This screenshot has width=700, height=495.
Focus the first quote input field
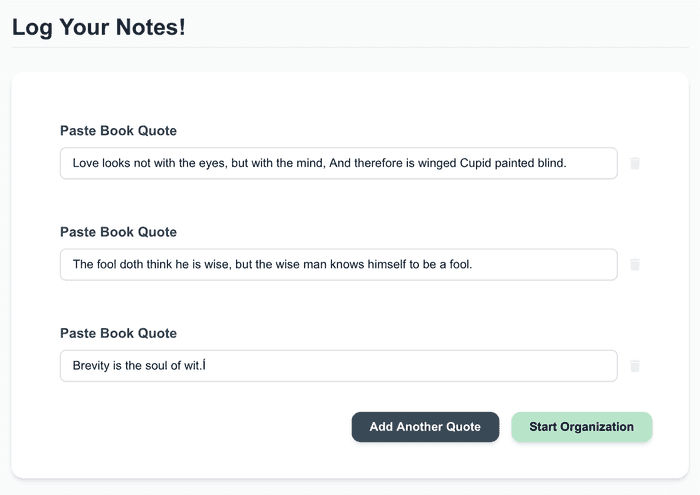338,163
